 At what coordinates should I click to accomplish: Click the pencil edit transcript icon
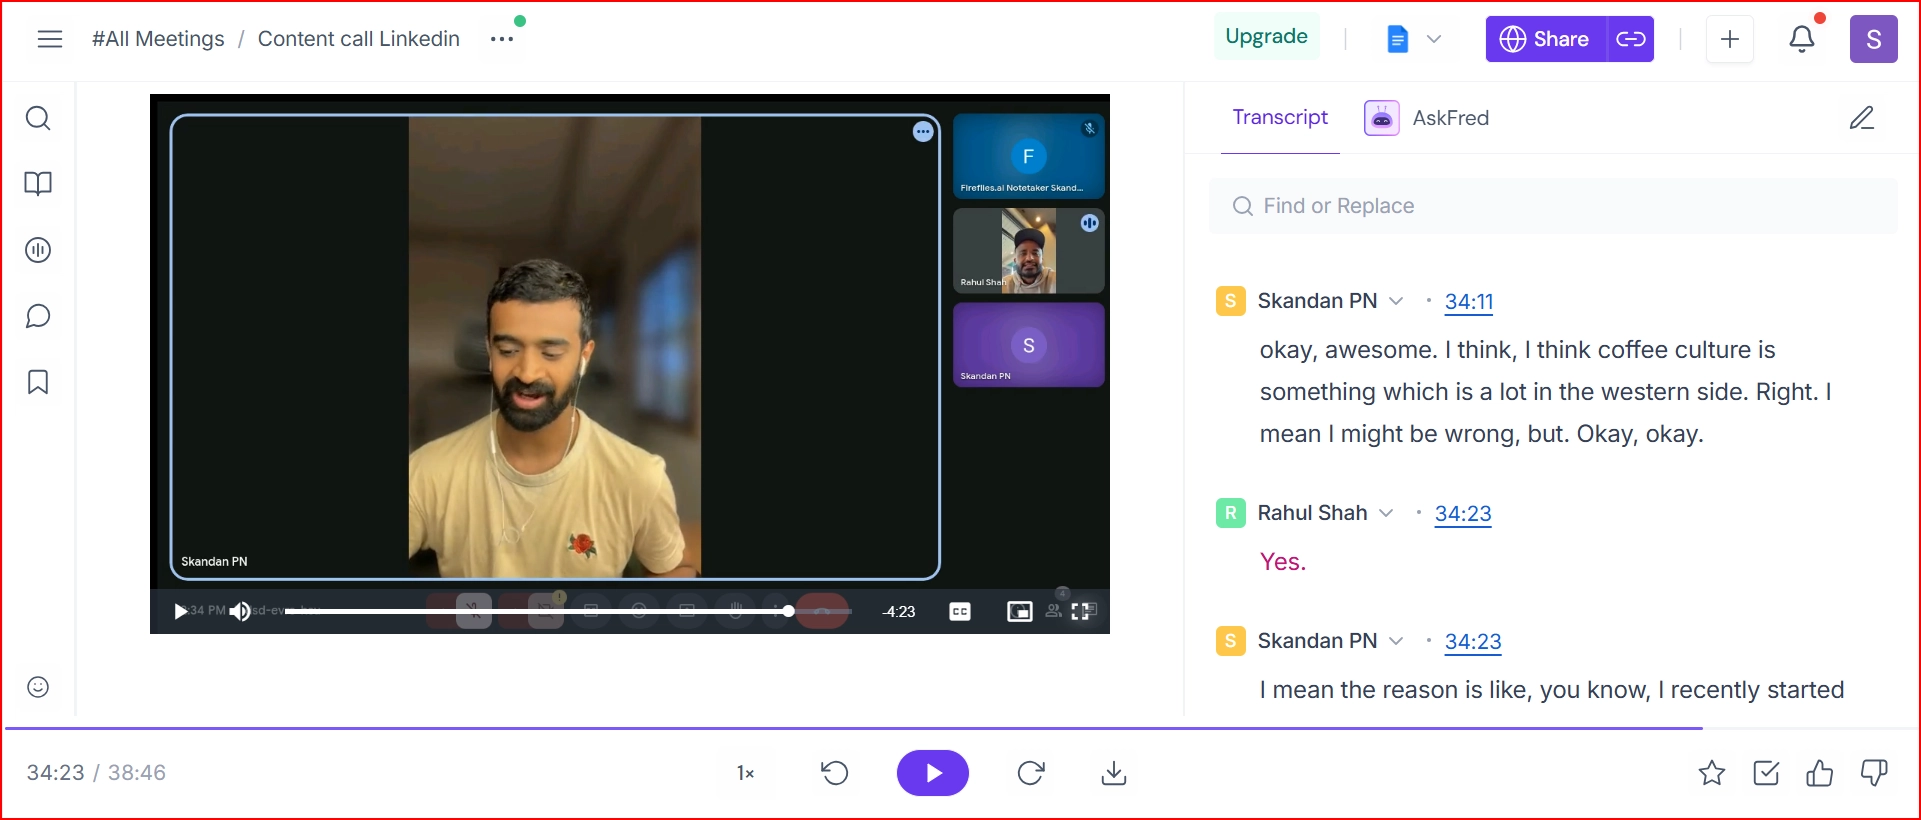1861,118
